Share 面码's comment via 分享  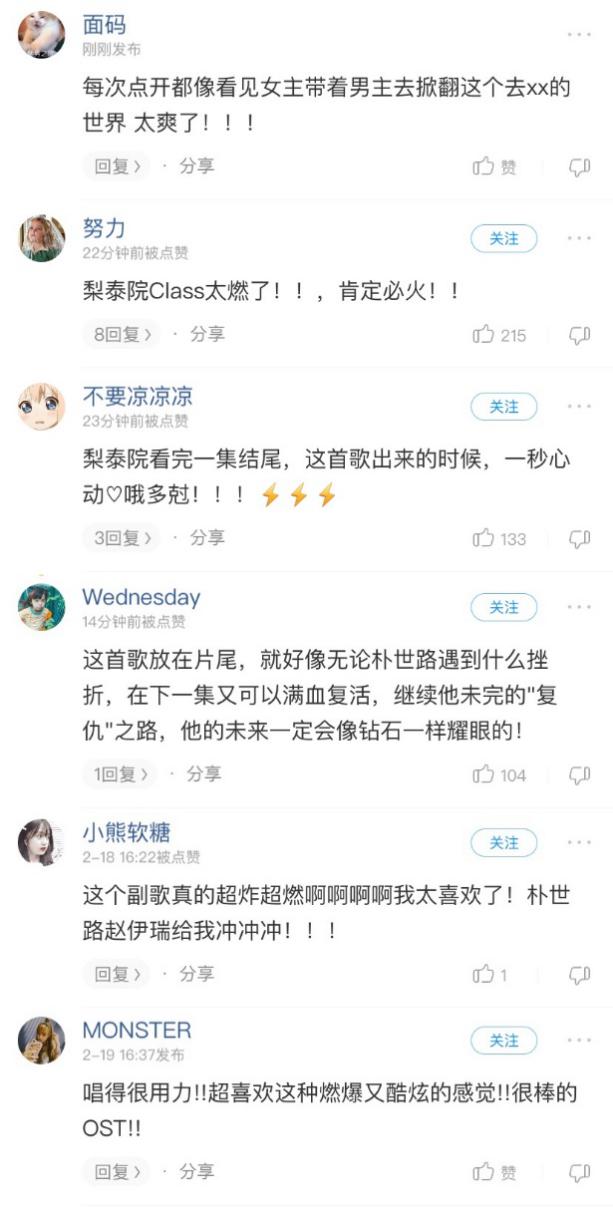pos(197,167)
